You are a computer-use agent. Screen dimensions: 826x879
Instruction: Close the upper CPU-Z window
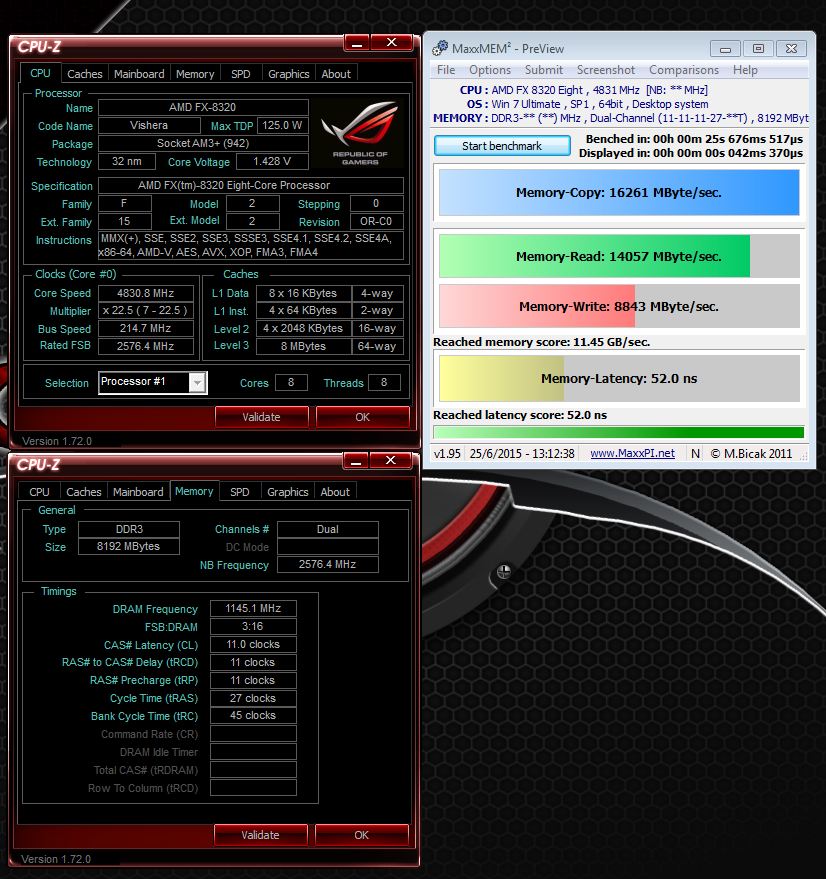[392, 43]
